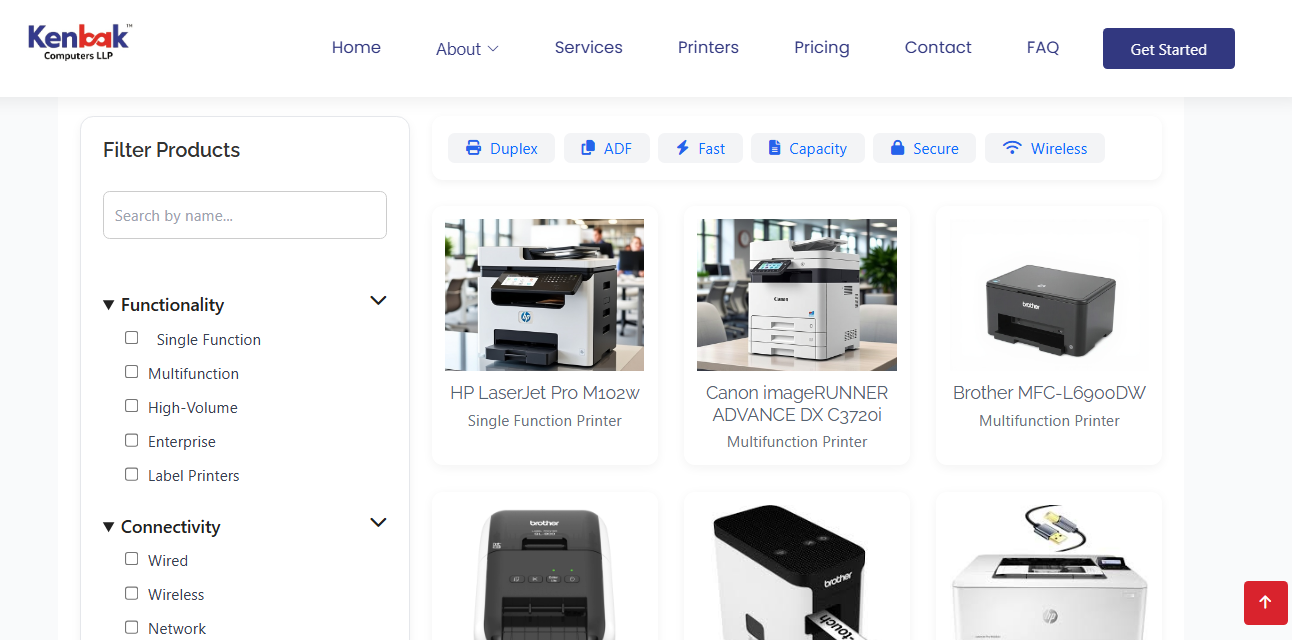Viewport: 1292px width, 640px height.
Task: Open the Brother label printer image in second row
Action: pyautogui.click(x=545, y=572)
